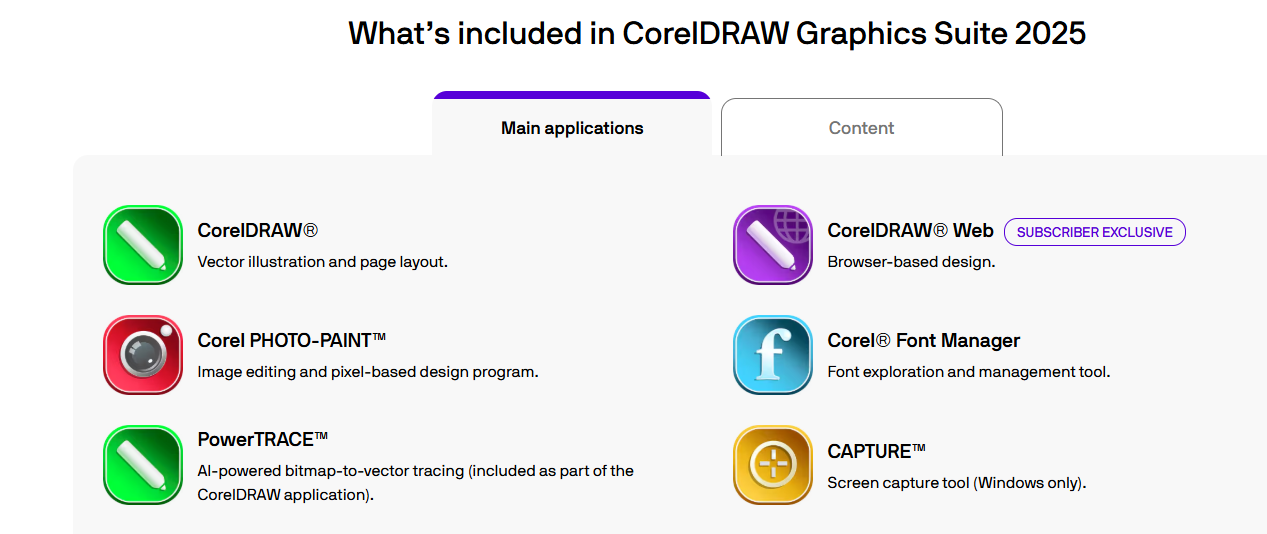Click the purple CorelDRAW Web icon
This screenshot has height=534, width=1267.
click(773, 245)
